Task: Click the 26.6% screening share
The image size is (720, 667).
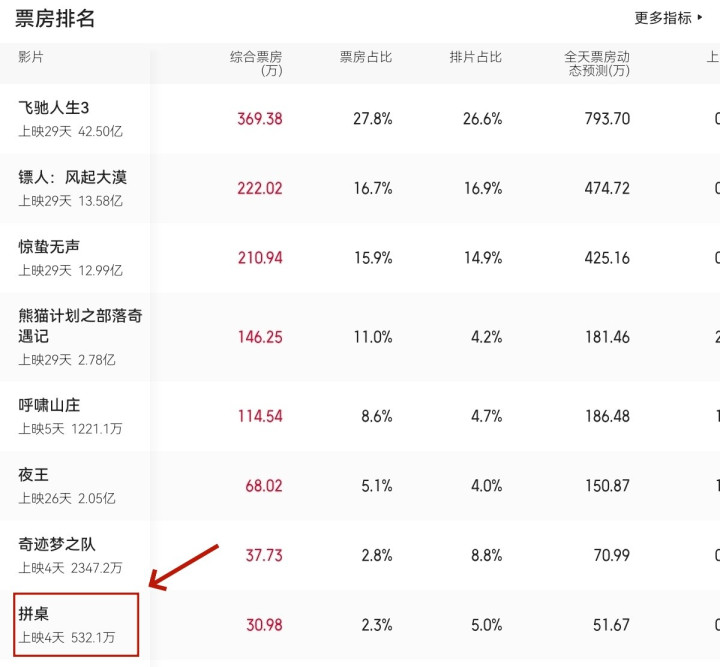Action: pyautogui.click(x=483, y=119)
